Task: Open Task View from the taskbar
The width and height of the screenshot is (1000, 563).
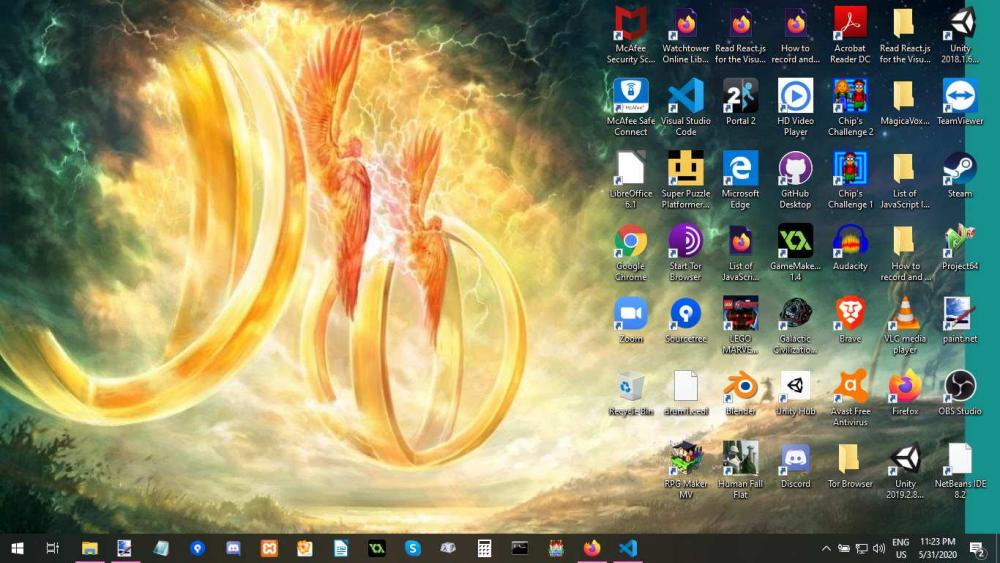Action: (53, 548)
